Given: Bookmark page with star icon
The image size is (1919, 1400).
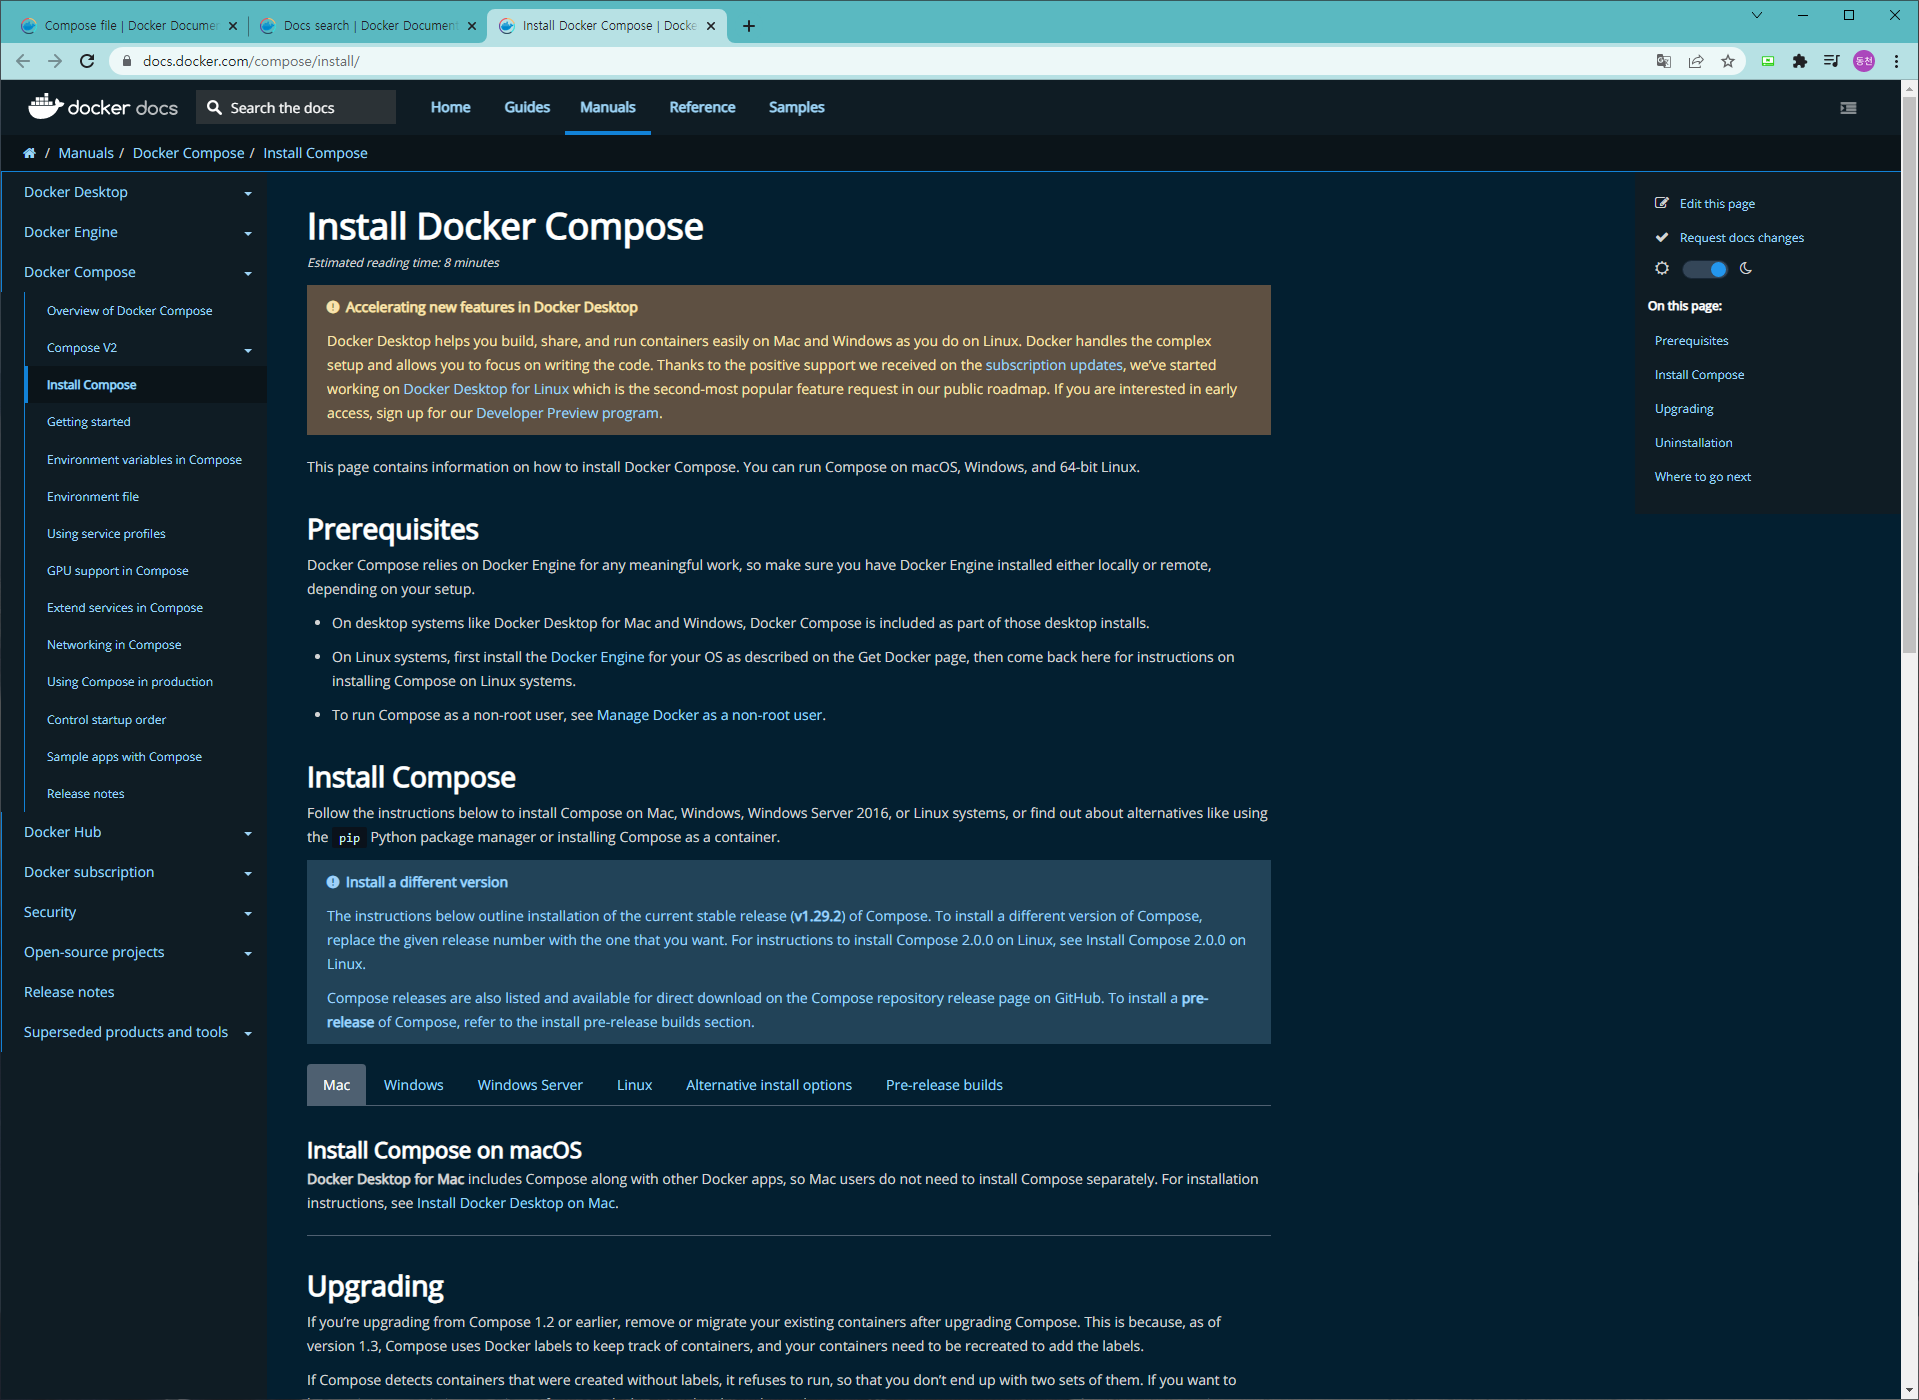Looking at the screenshot, I should [1728, 61].
